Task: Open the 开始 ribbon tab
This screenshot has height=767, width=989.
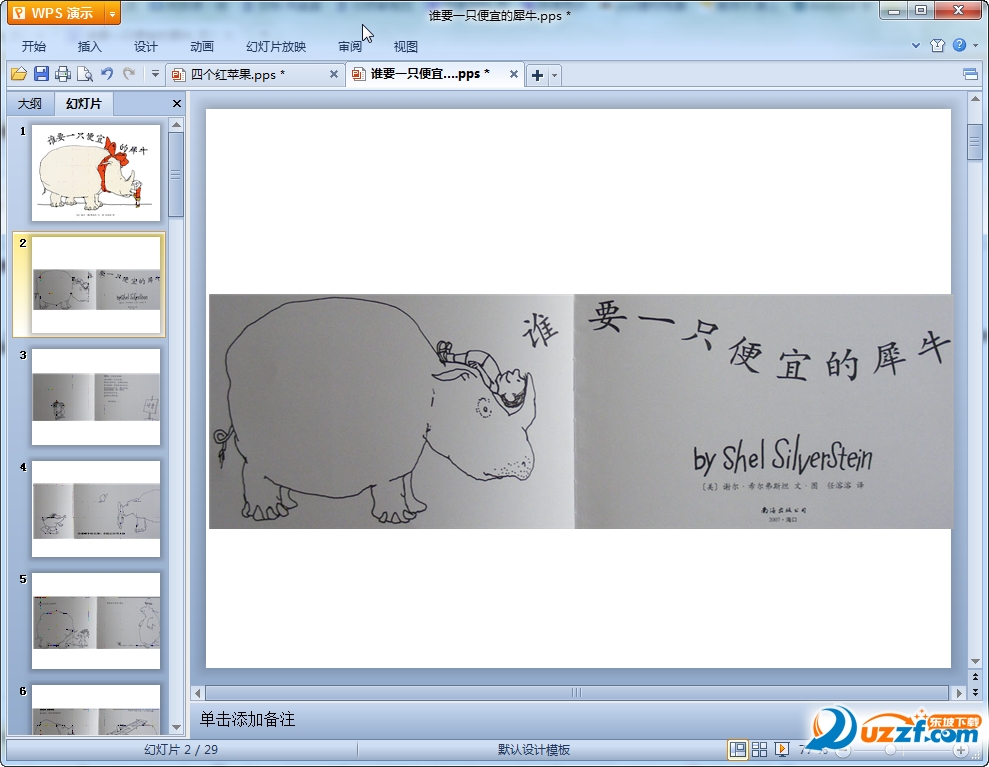Action: [x=33, y=46]
